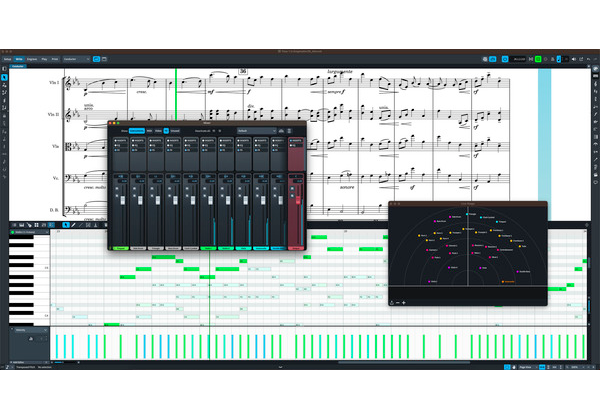Click the 'sonore' marking in cello staff
The image size is (600, 420).
click(x=347, y=187)
